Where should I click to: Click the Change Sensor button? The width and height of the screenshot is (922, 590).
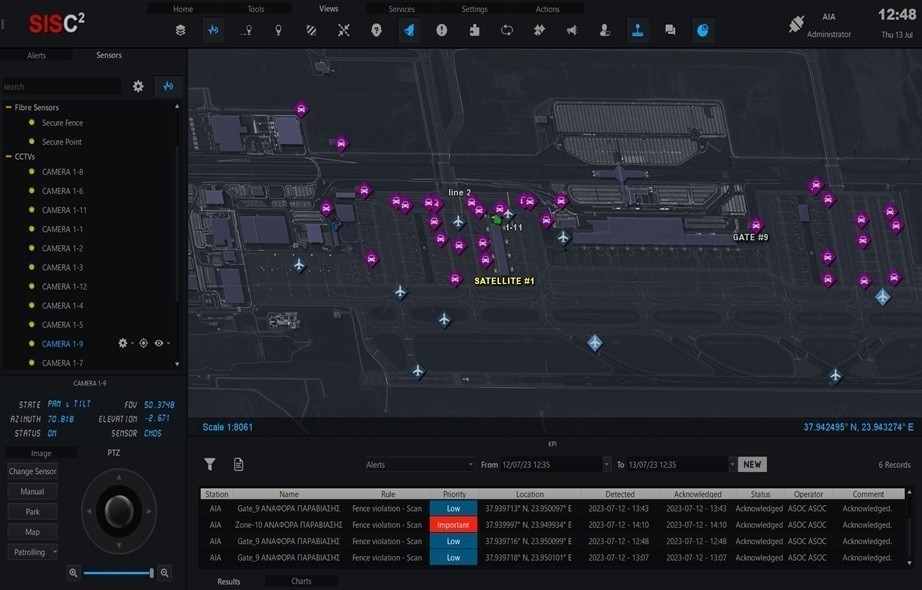(x=33, y=471)
